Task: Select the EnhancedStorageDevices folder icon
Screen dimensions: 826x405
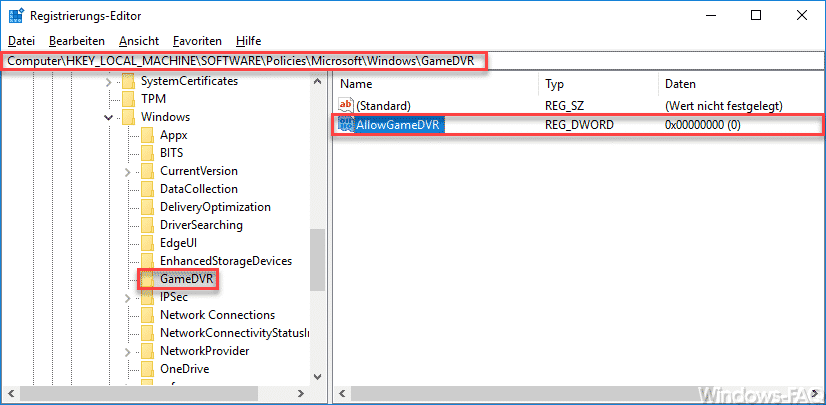Action: pyautogui.click(x=148, y=261)
